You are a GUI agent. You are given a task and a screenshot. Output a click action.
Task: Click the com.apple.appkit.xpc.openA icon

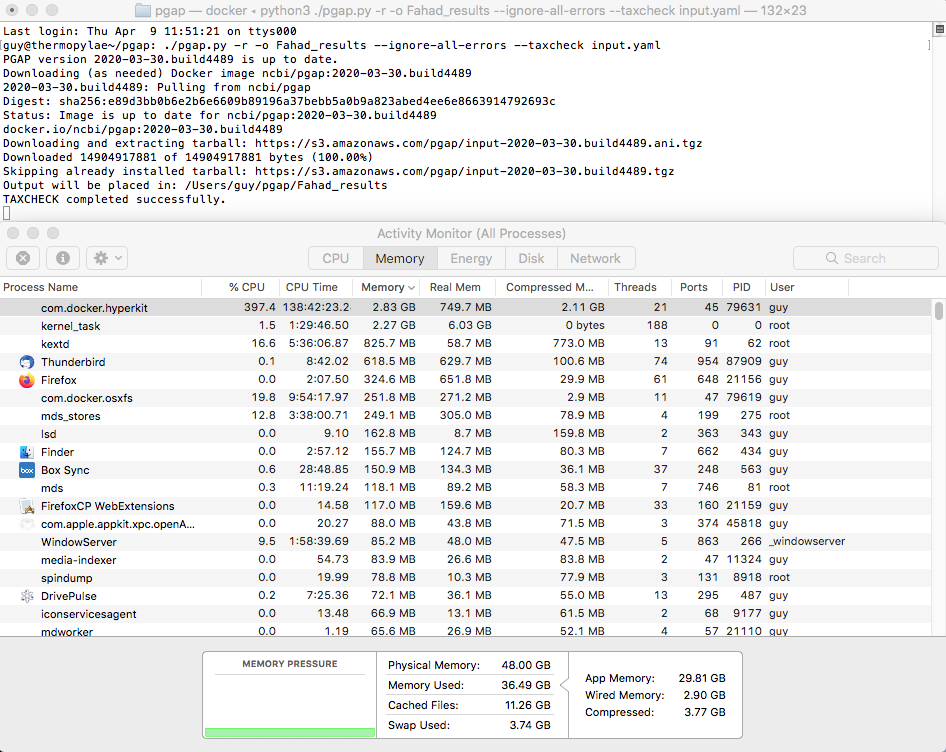pos(27,524)
